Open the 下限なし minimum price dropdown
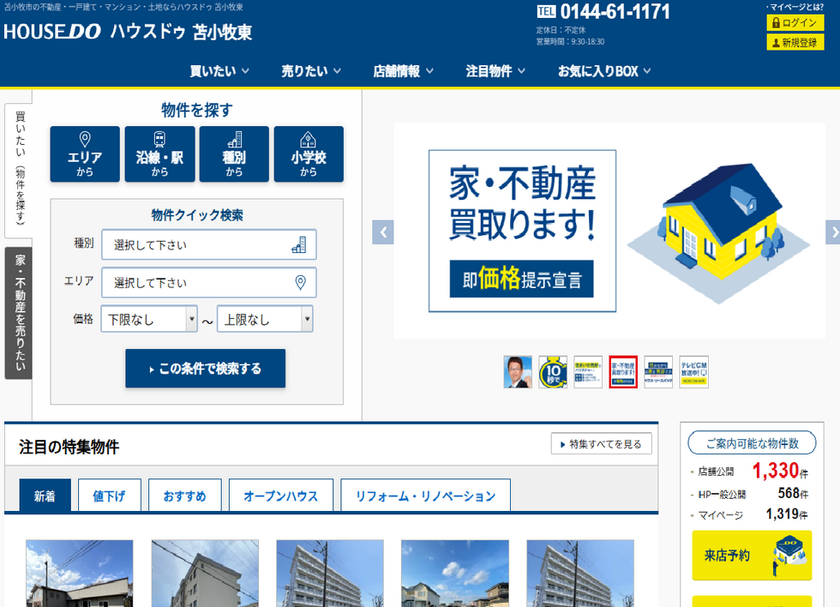This screenshot has height=607, width=840. click(149, 319)
